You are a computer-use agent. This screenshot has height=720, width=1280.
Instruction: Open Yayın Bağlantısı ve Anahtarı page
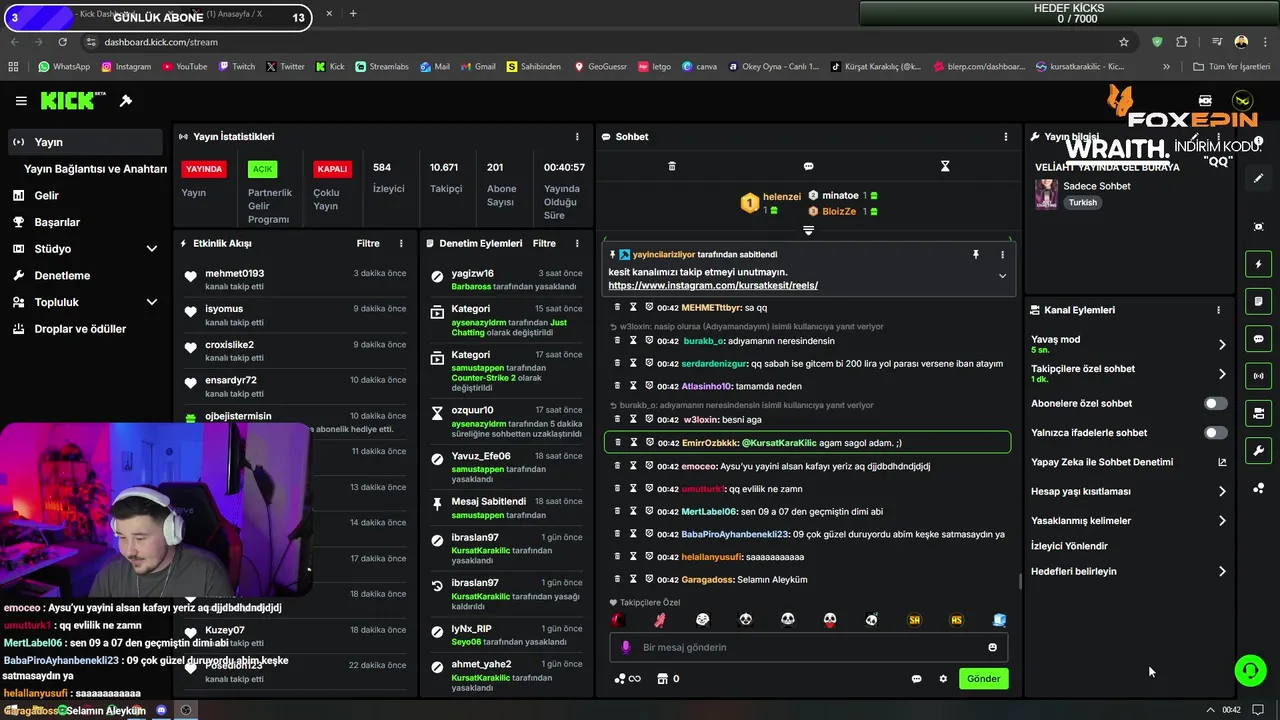tap(95, 169)
